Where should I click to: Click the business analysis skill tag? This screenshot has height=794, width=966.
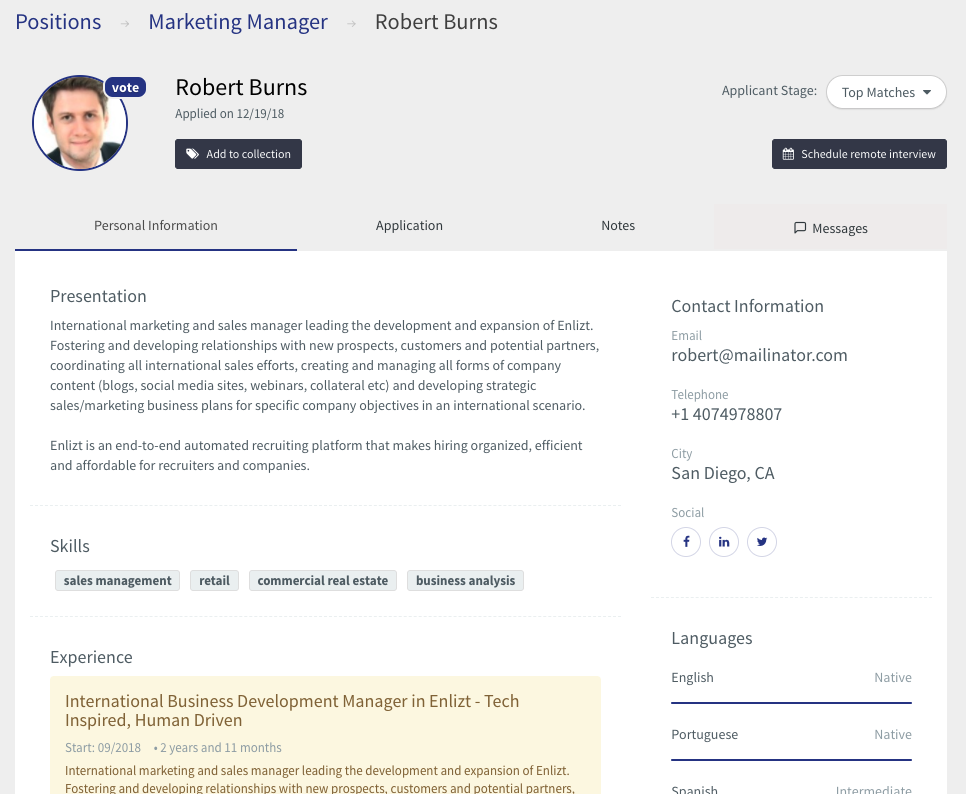465,581
